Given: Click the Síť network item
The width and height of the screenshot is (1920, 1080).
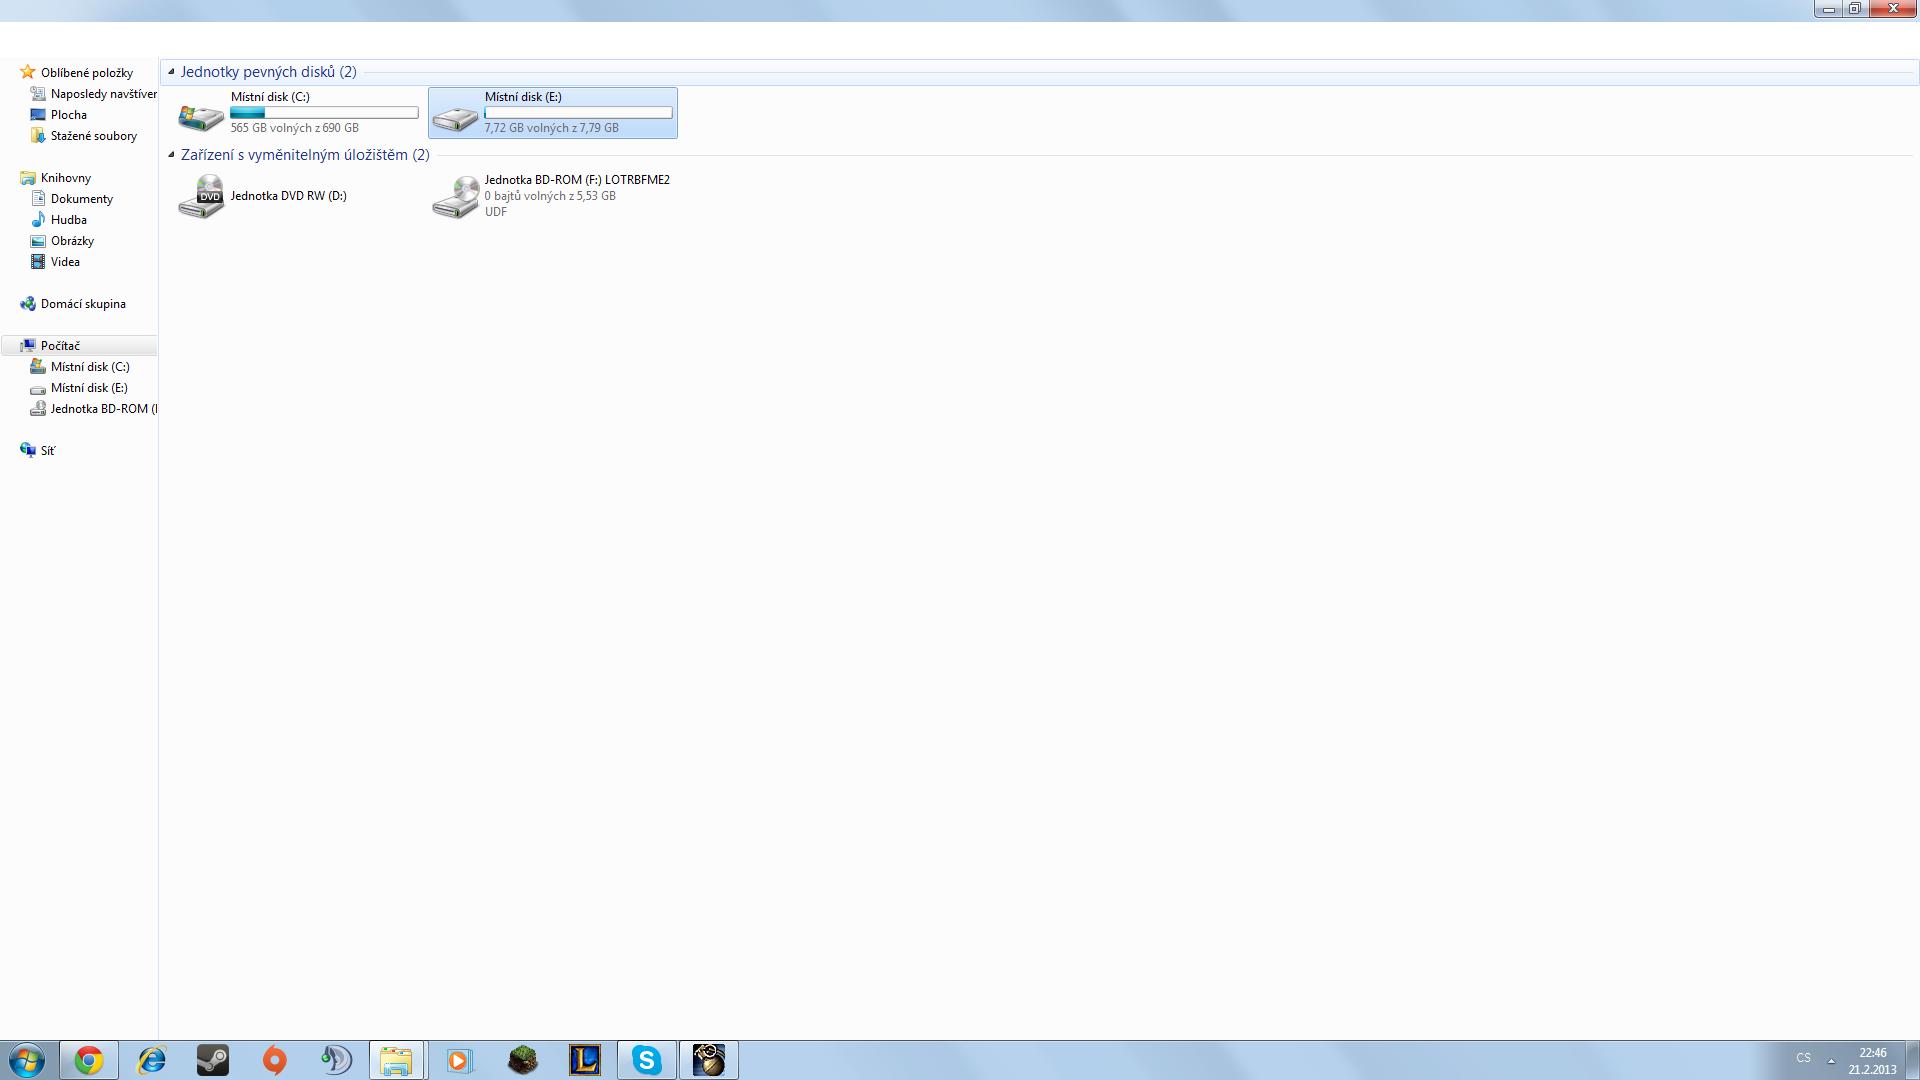Looking at the screenshot, I should tap(47, 451).
